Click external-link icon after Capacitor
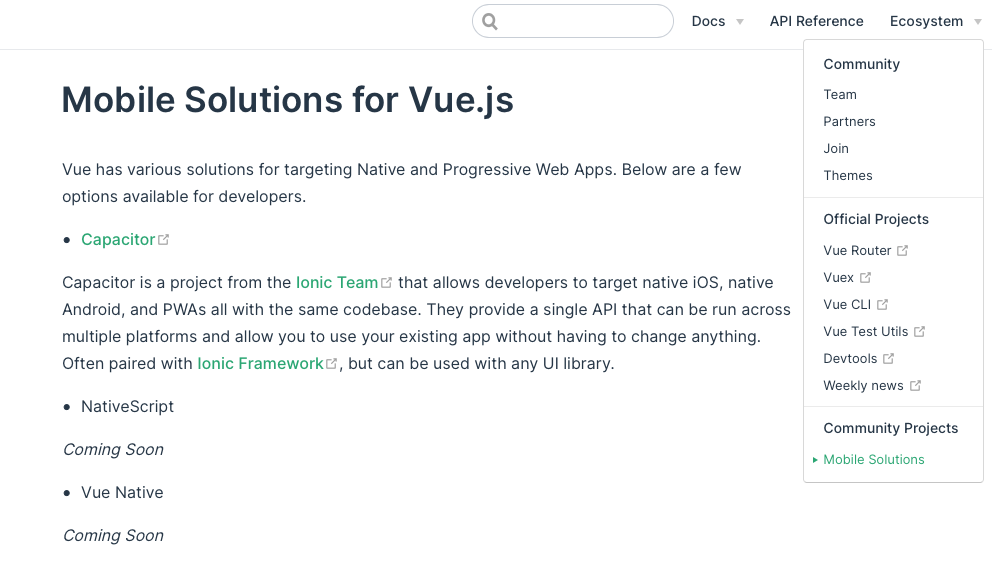 click(x=163, y=240)
